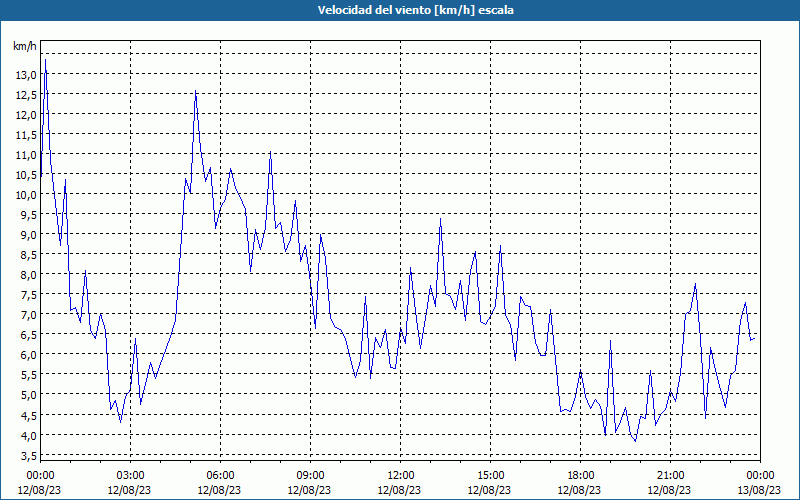Select the 10,0 y-axis value
This screenshot has width=800, height=500.
(x=26, y=194)
